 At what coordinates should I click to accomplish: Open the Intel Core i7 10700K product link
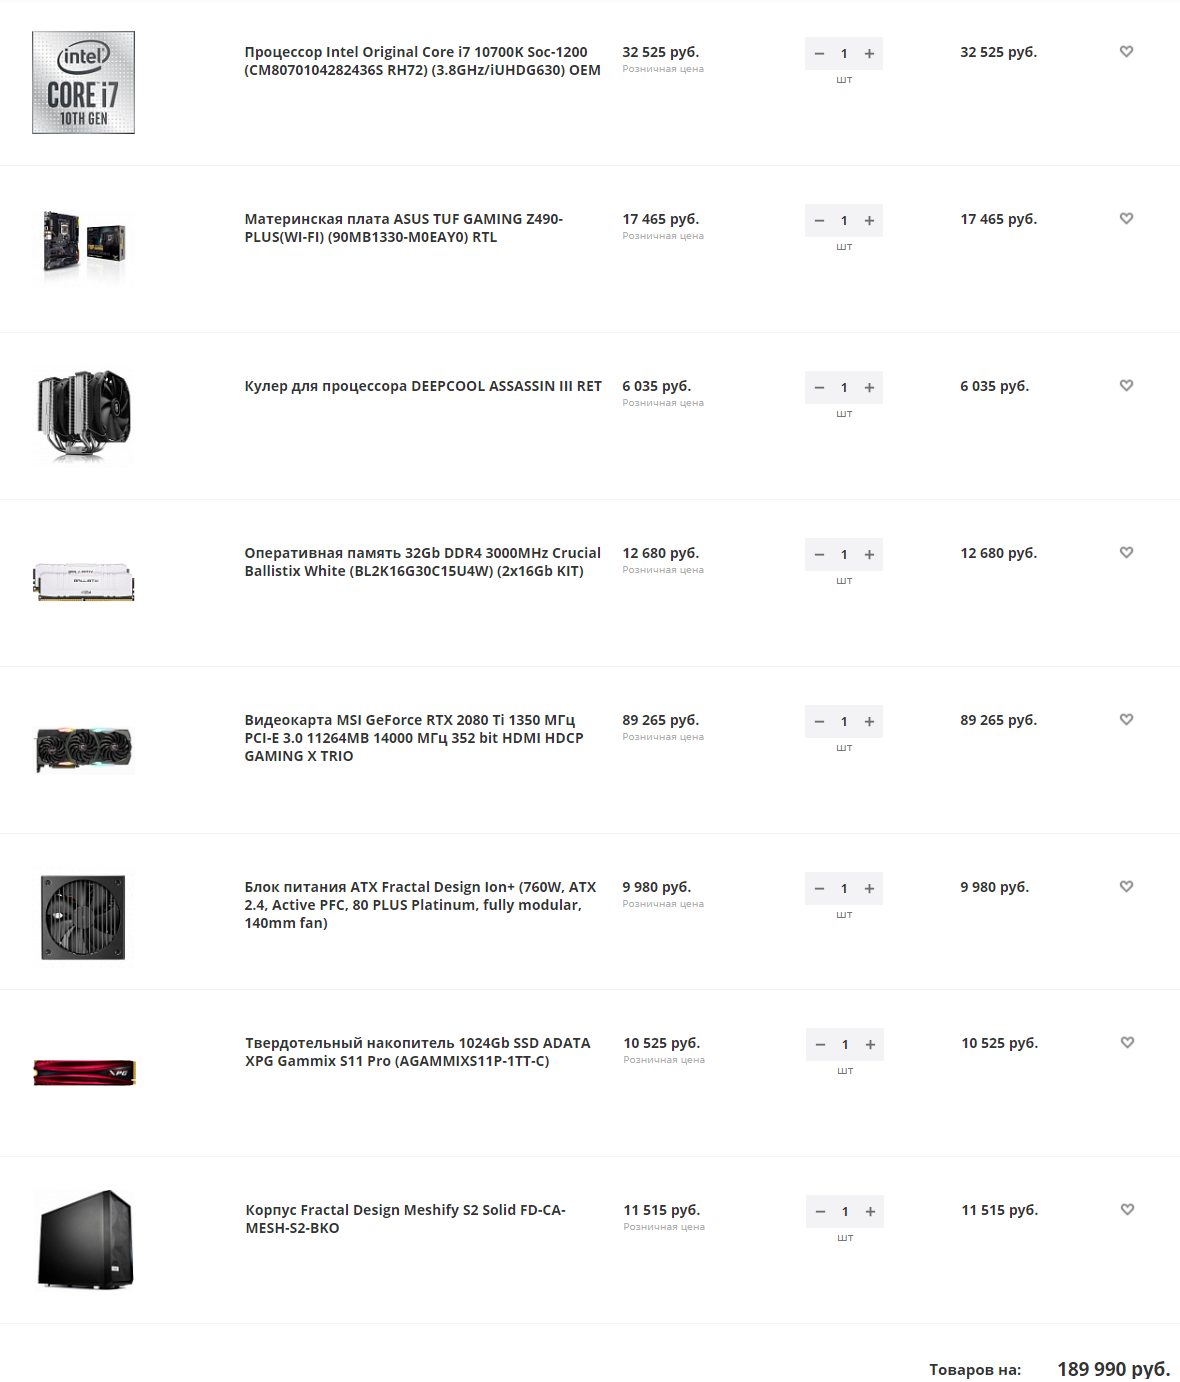[x=422, y=61]
